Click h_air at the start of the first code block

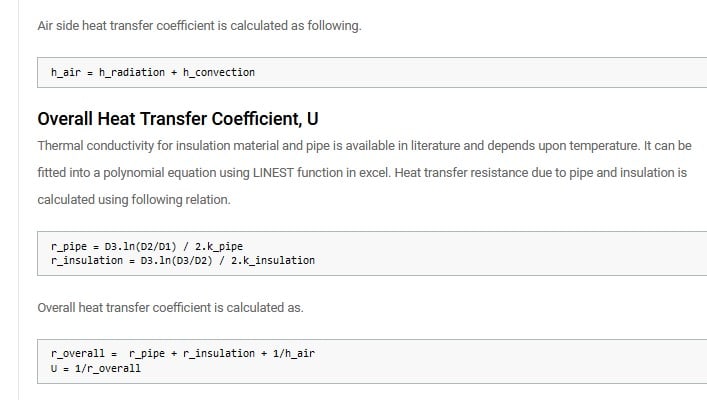pos(66,72)
